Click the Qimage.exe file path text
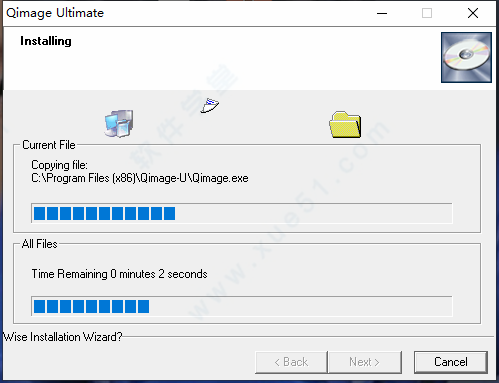The width and height of the screenshot is (499, 383). point(140,178)
